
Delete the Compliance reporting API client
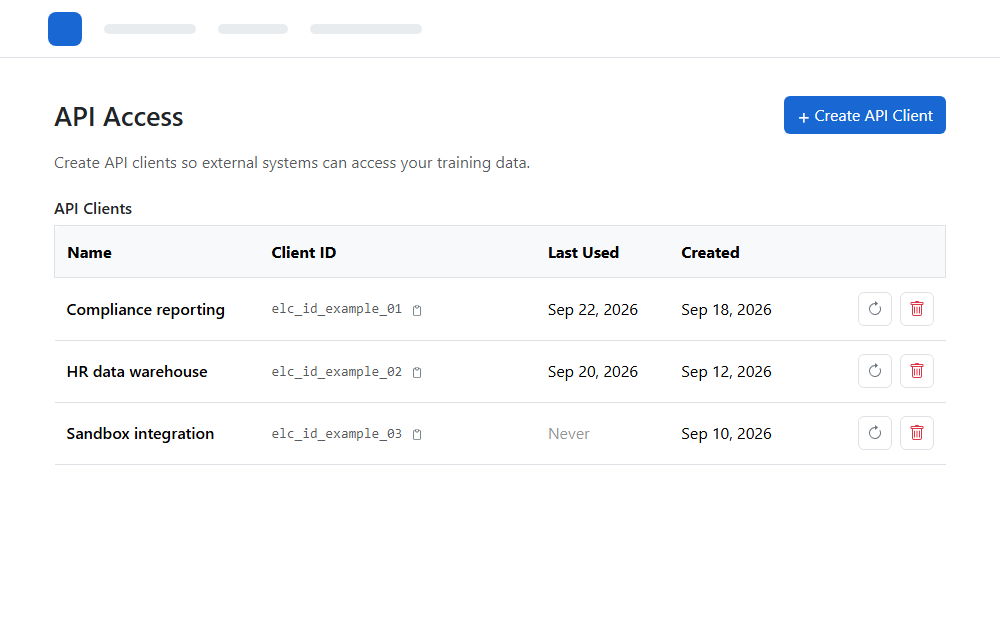click(916, 309)
